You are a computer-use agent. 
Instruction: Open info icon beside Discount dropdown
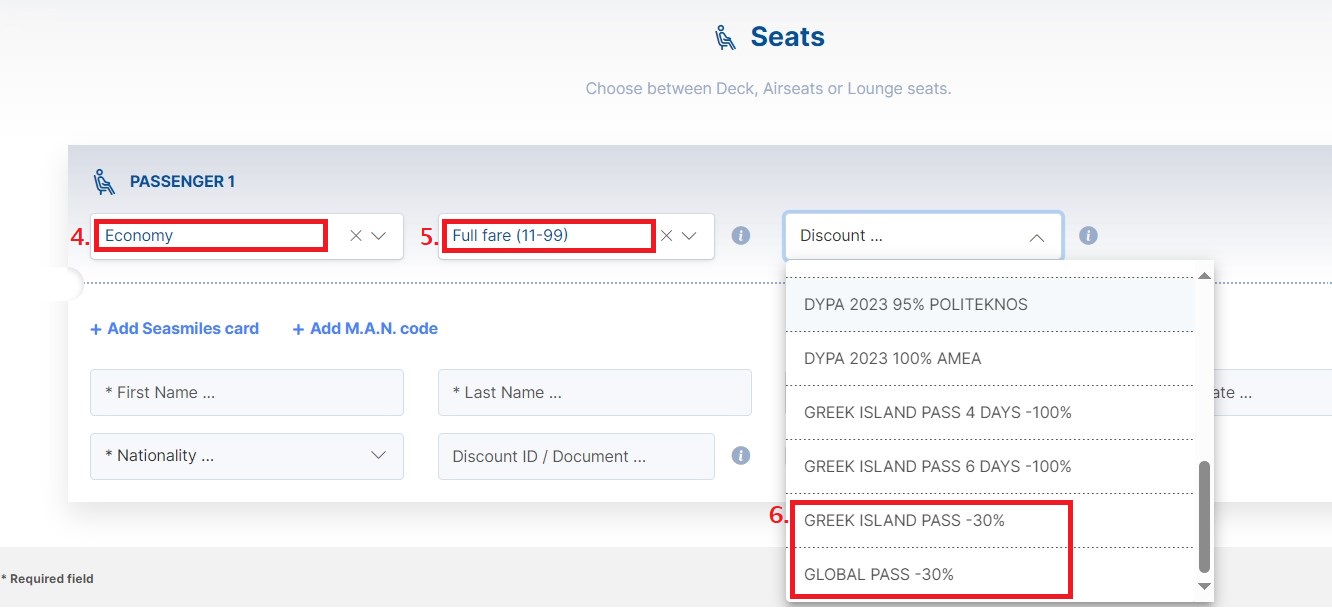coord(1089,236)
